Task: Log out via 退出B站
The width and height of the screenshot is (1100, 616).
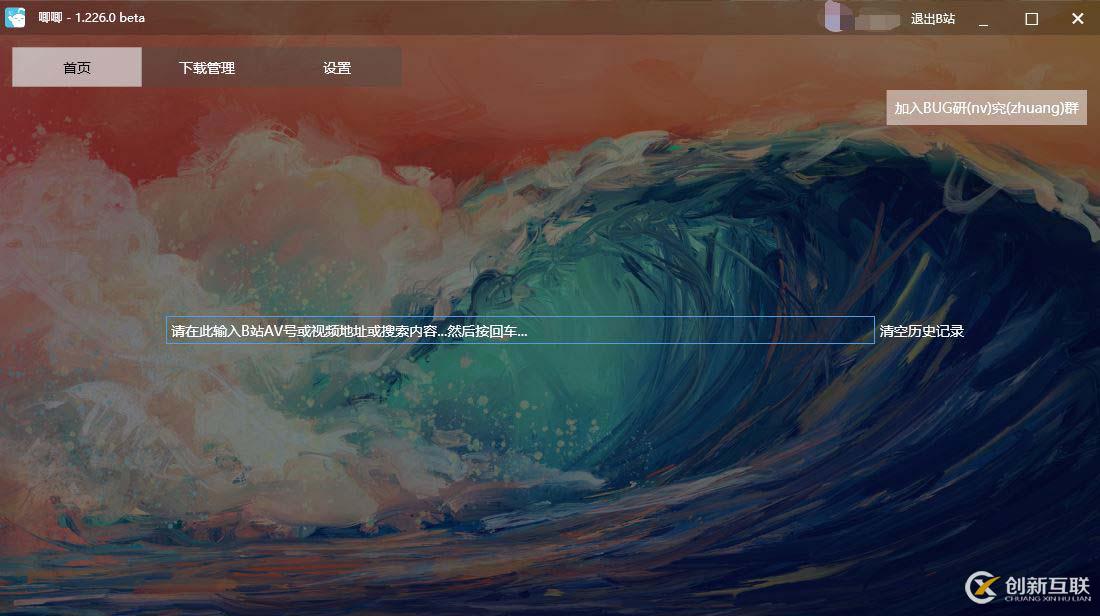Action: pyautogui.click(x=932, y=19)
